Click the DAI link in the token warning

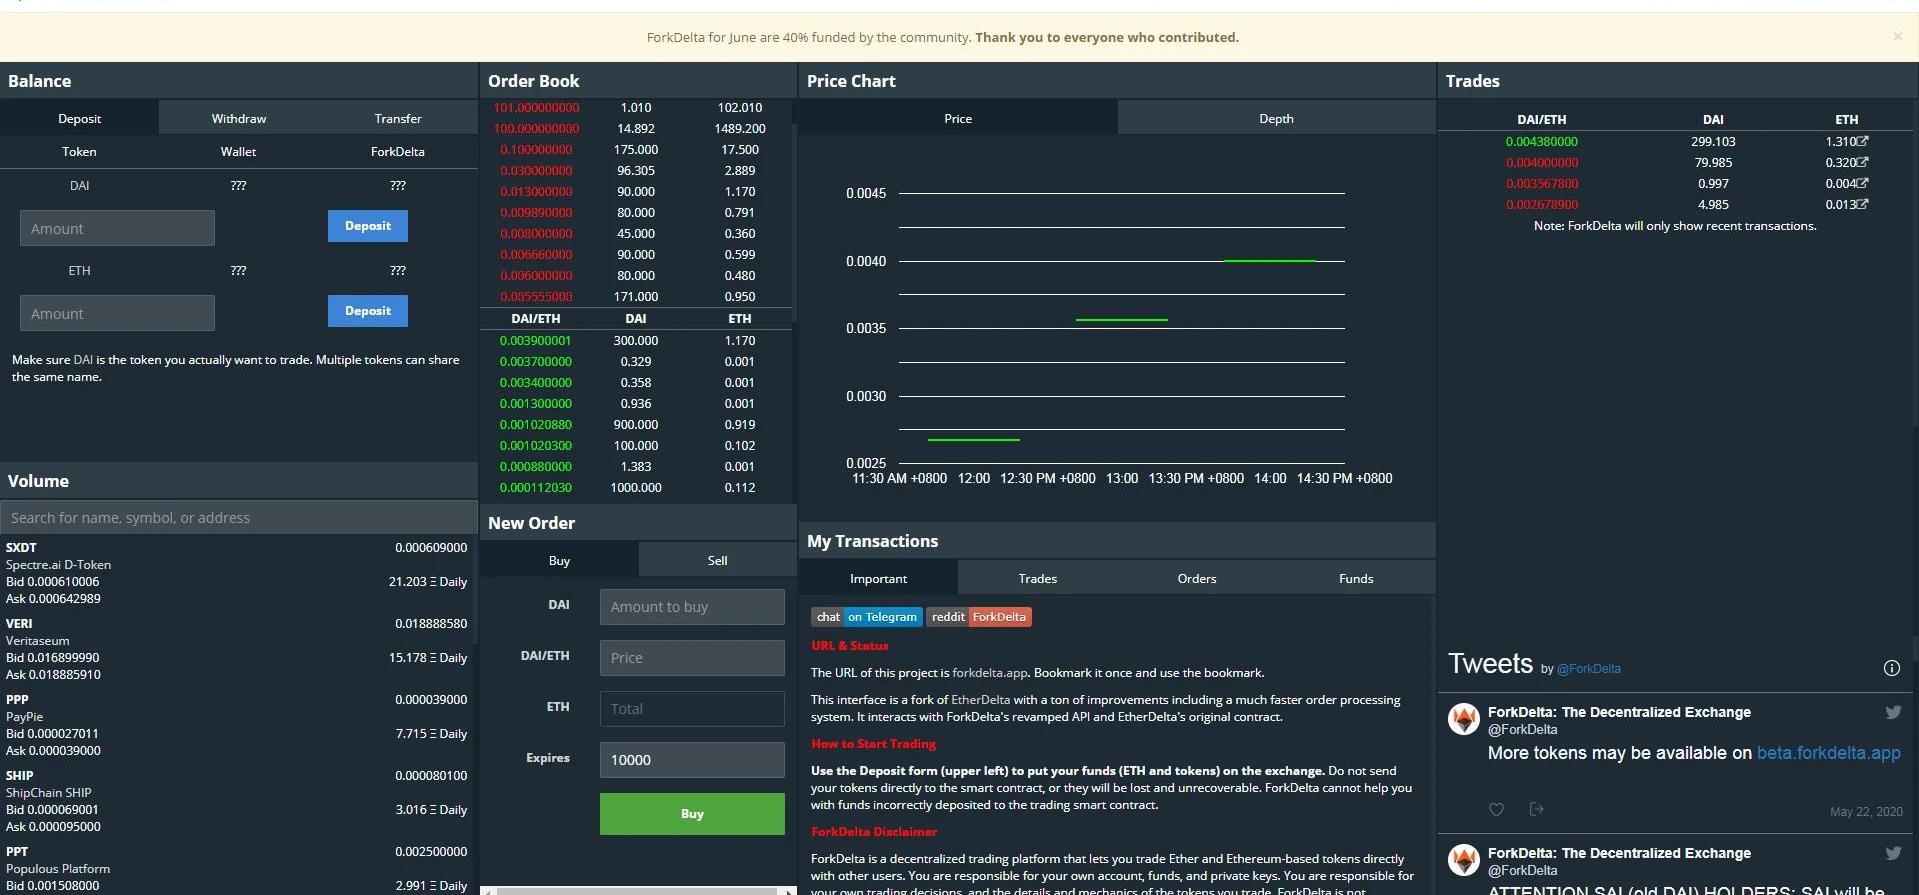tap(83, 360)
